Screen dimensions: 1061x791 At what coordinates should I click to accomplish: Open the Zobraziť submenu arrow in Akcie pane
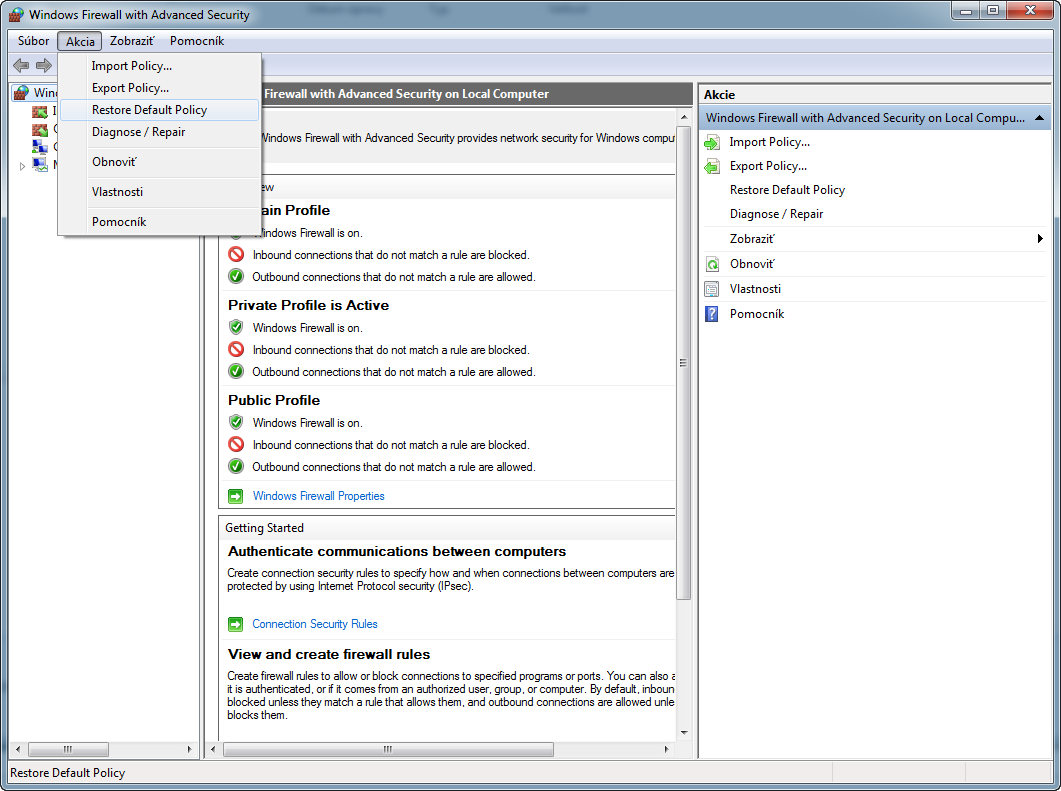point(1040,239)
